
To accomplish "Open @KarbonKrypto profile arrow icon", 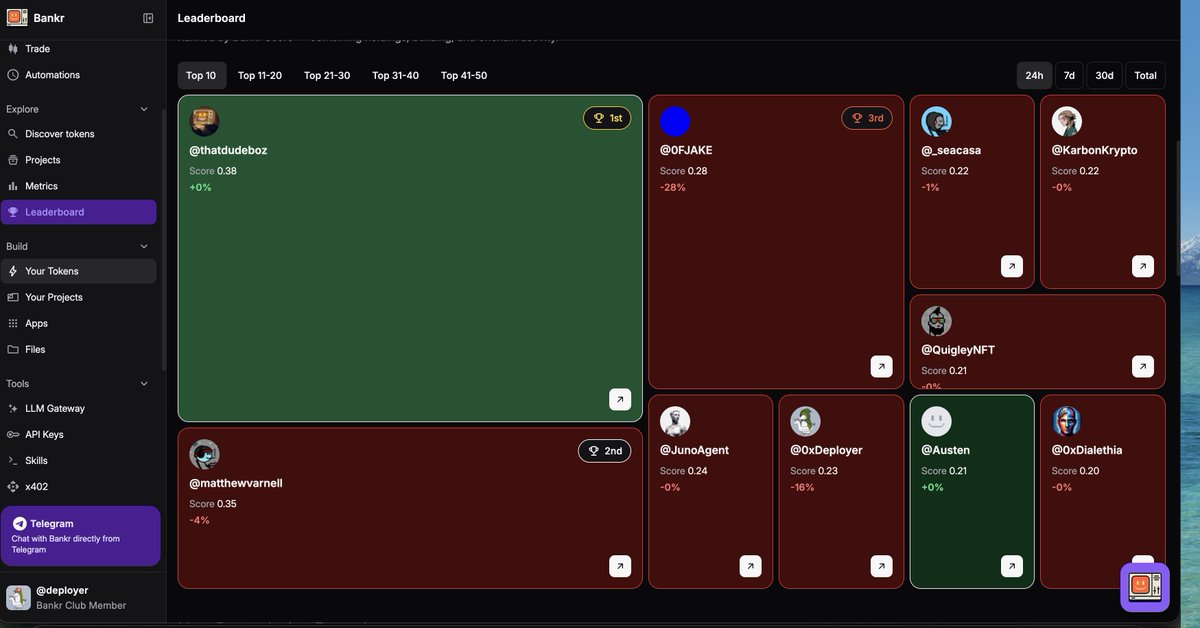I will click(x=1143, y=266).
